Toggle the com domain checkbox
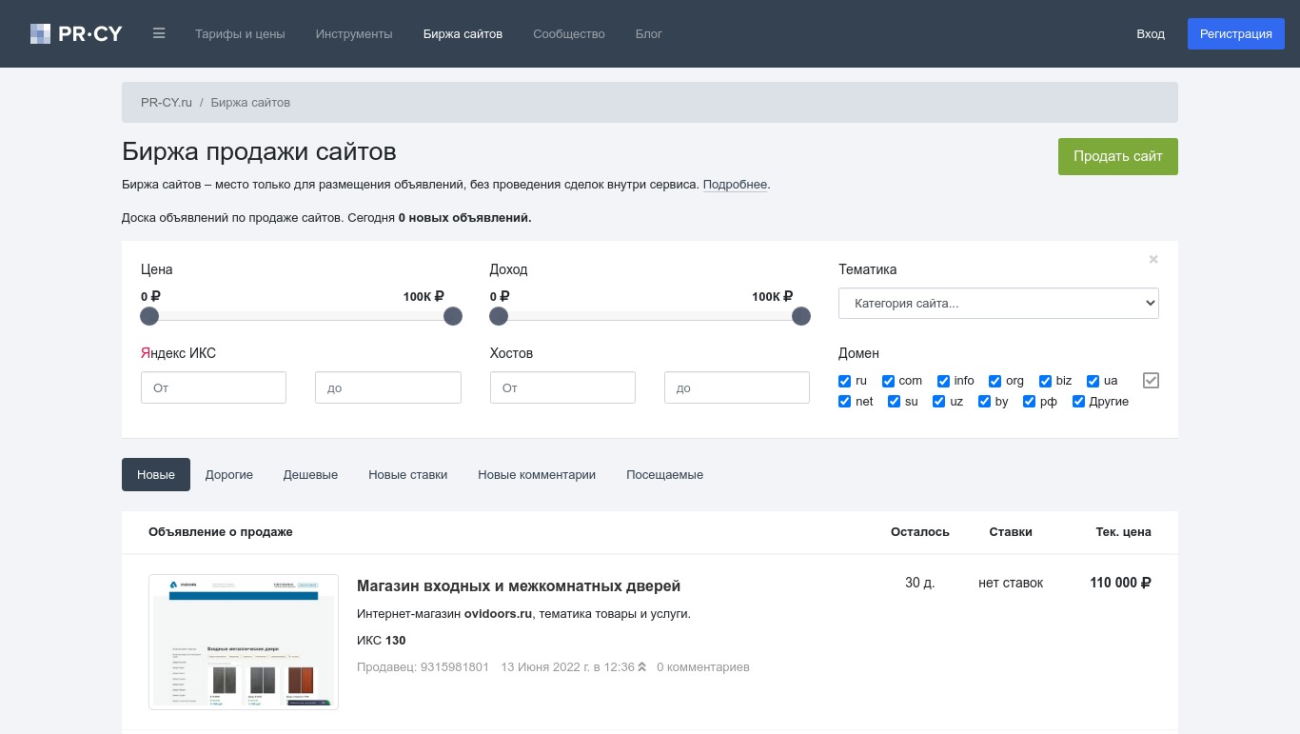 (888, 381)
